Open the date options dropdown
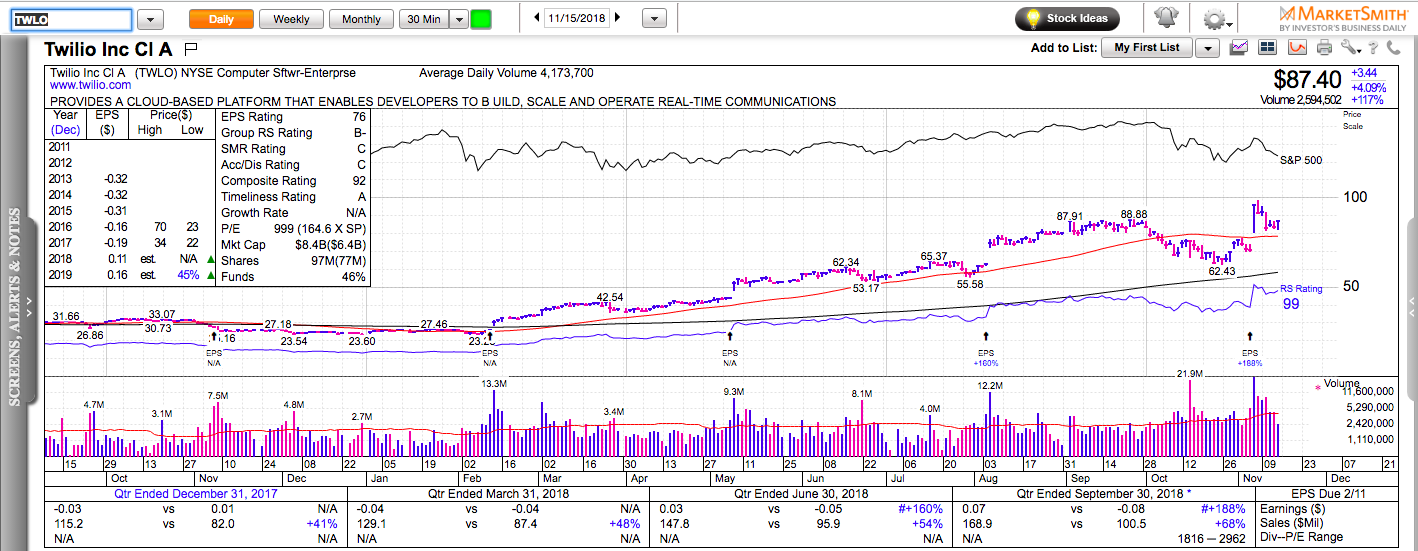Screen dimensions: 1418x551 pyautogui.click(x=654, y=19)
